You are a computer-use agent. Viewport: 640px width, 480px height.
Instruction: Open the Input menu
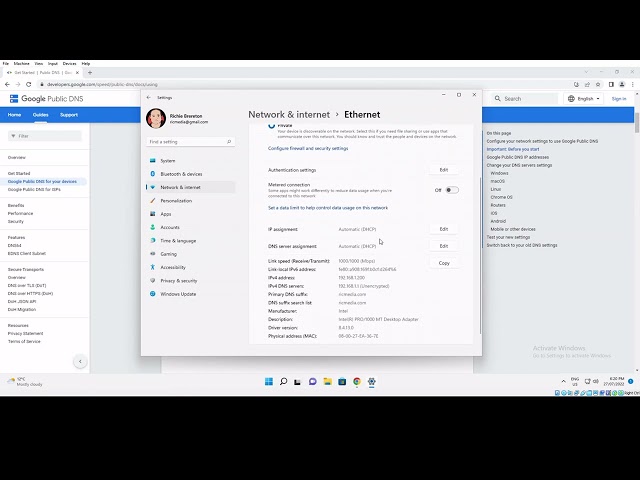click(53, 64)
